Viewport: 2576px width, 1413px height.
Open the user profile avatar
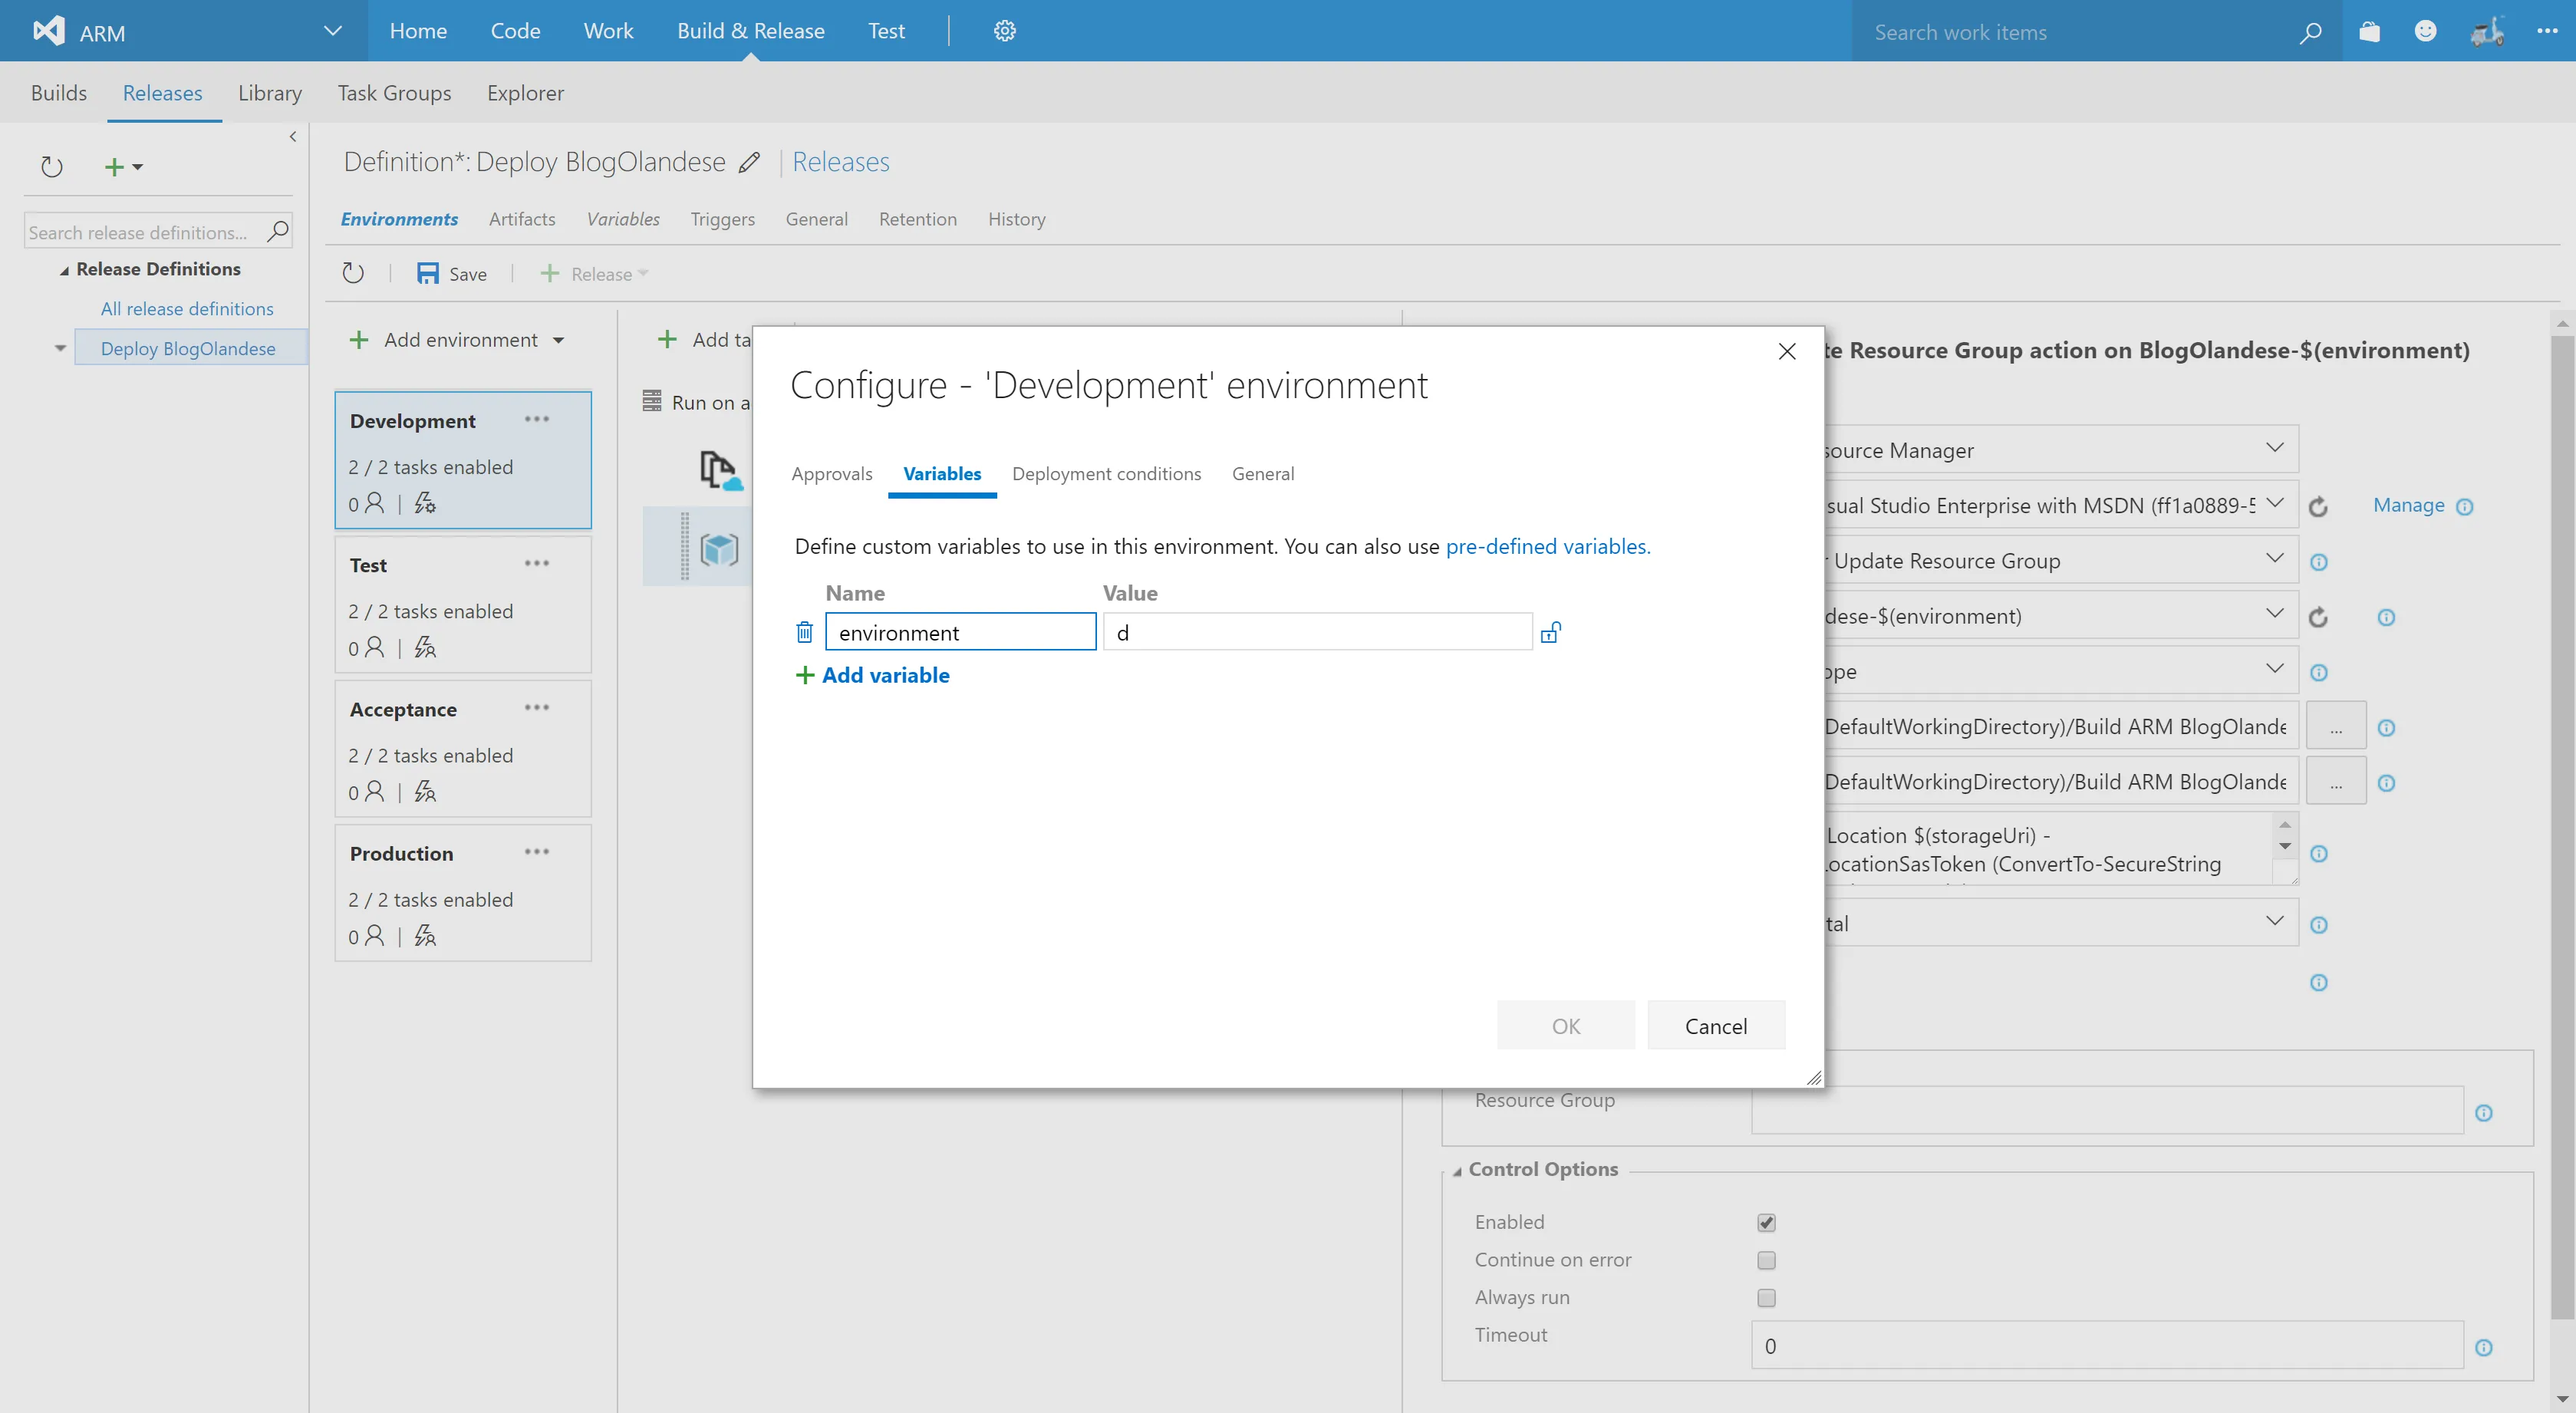(x=2487, y=31)
